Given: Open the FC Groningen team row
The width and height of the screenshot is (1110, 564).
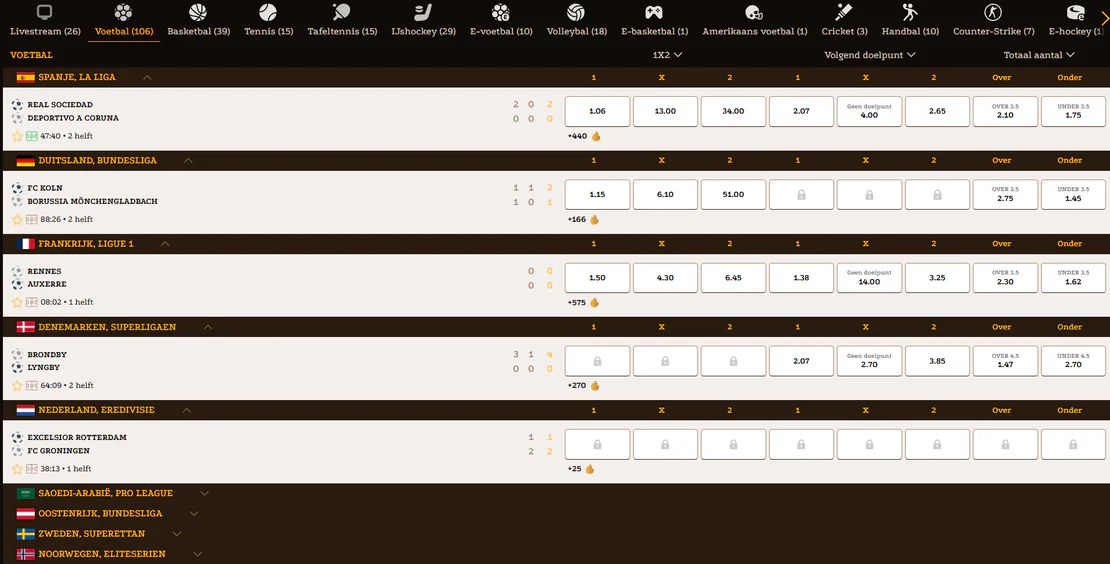Looking at the screenshot, I should (x=58, y=450).
